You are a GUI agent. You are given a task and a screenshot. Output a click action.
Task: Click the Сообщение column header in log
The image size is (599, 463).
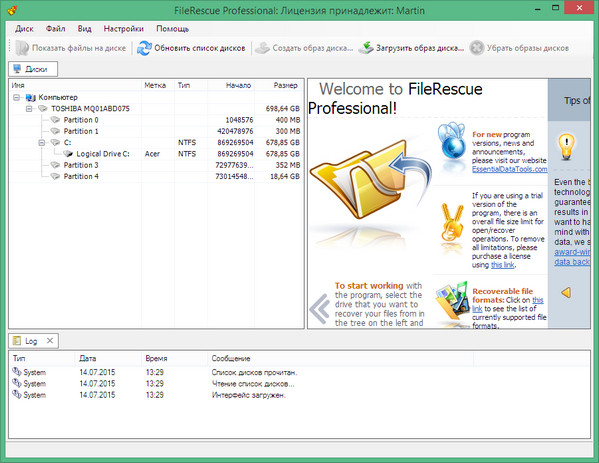coord(341,358)
